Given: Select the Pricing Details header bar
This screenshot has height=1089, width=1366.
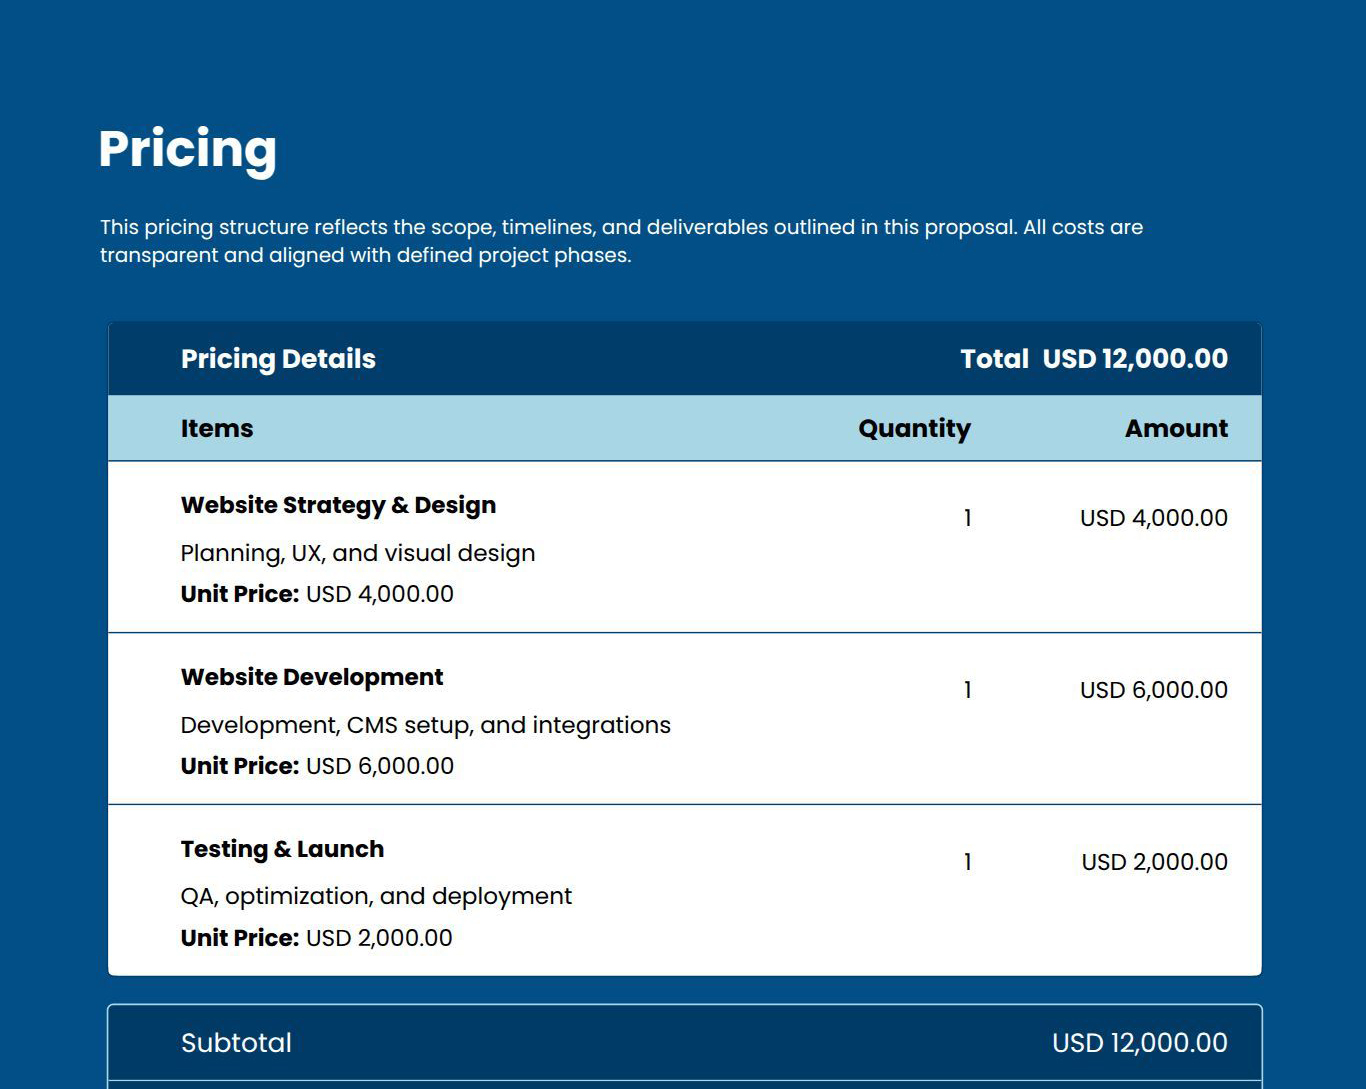Looking at the screenshot, I should point(278,358).
